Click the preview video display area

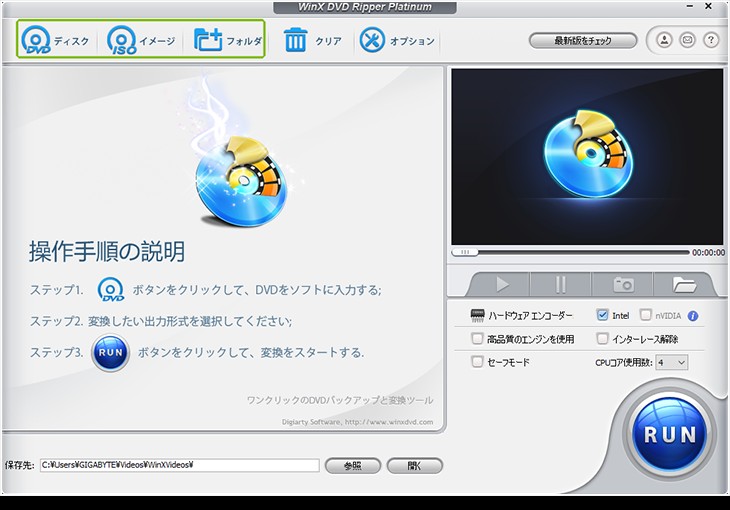587,157
